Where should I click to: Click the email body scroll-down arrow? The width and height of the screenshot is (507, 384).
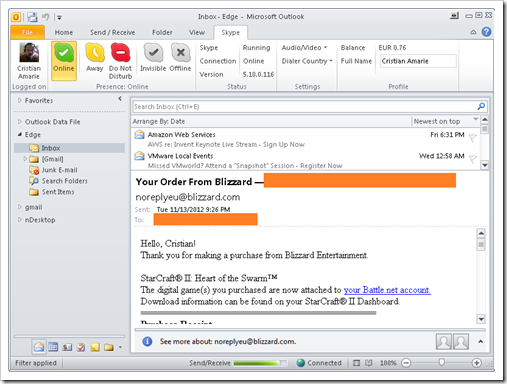click(x=481, y=319)
